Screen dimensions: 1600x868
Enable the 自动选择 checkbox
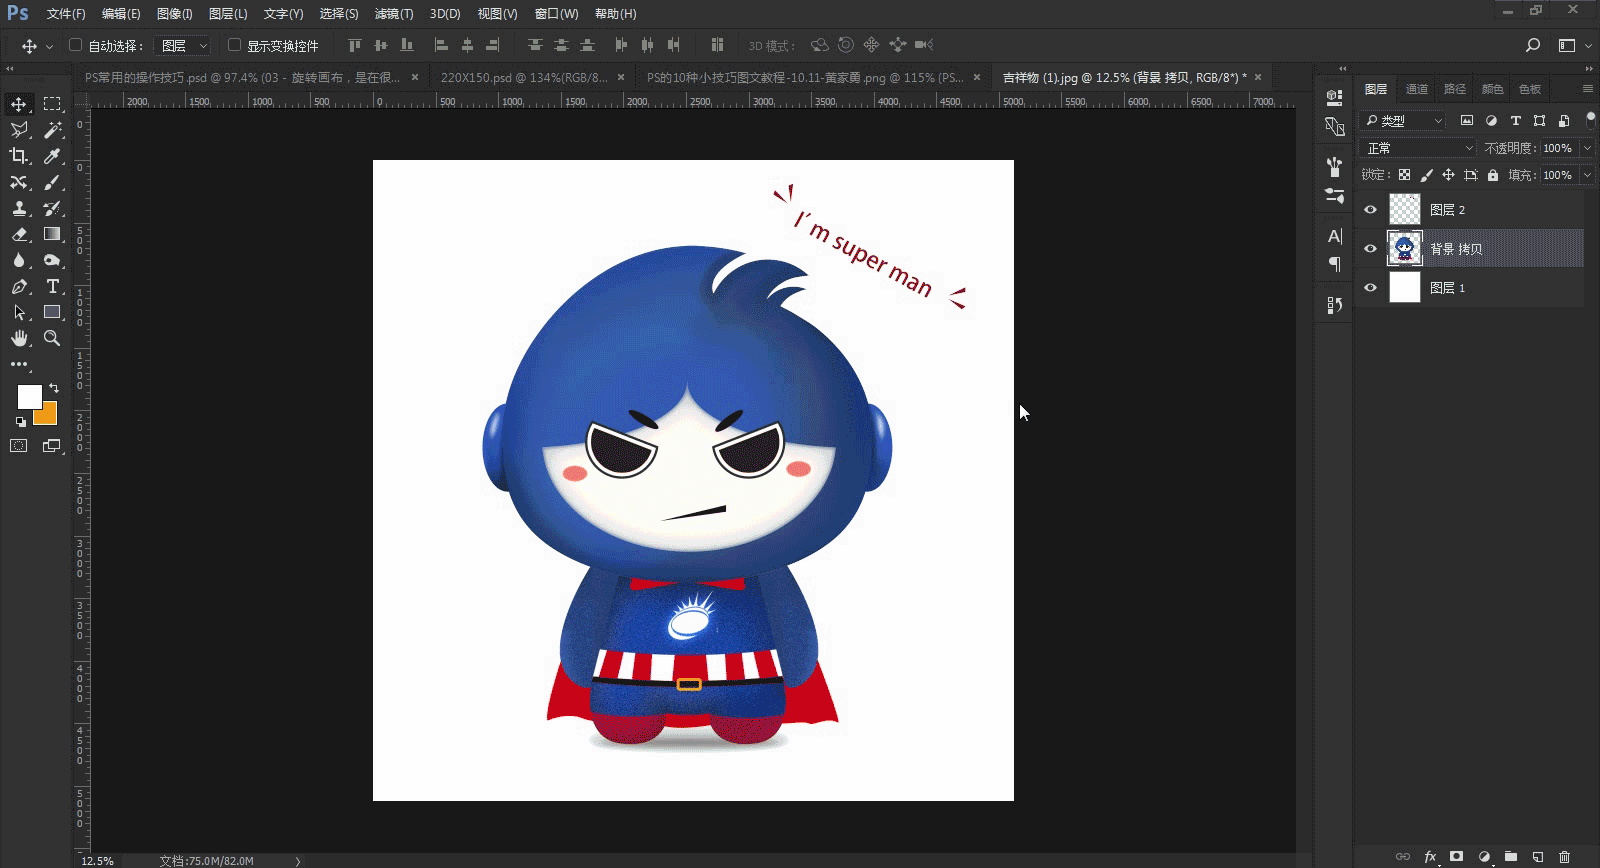pyautogui.click(x=75, y=45)
